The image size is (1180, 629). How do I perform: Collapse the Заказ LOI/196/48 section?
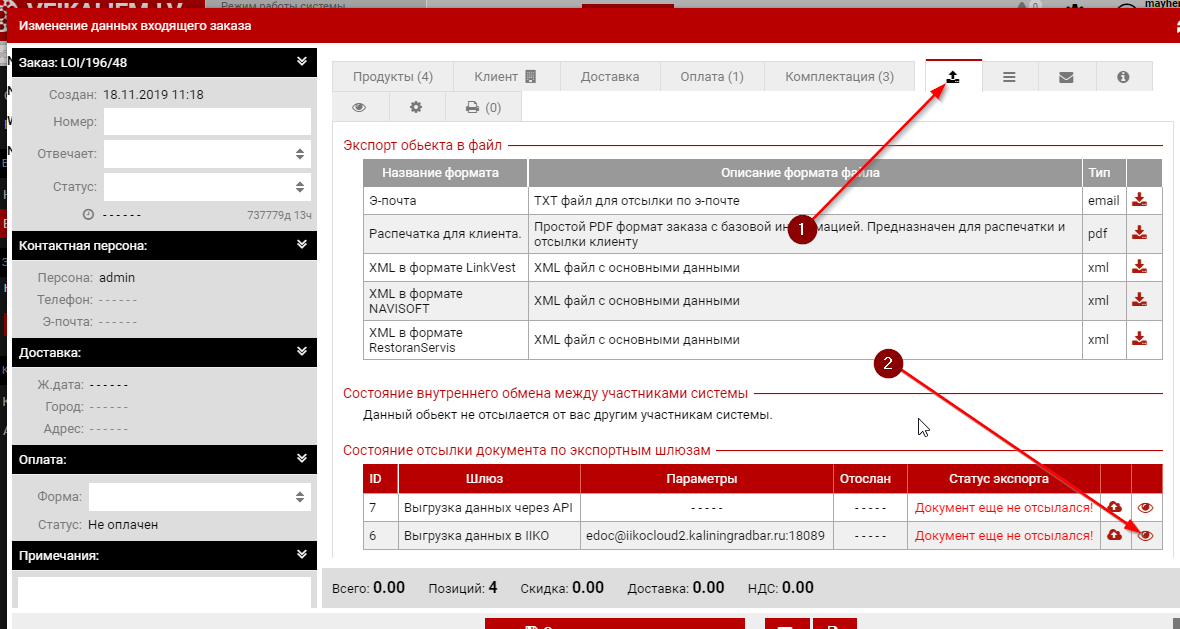pos(302,62)
